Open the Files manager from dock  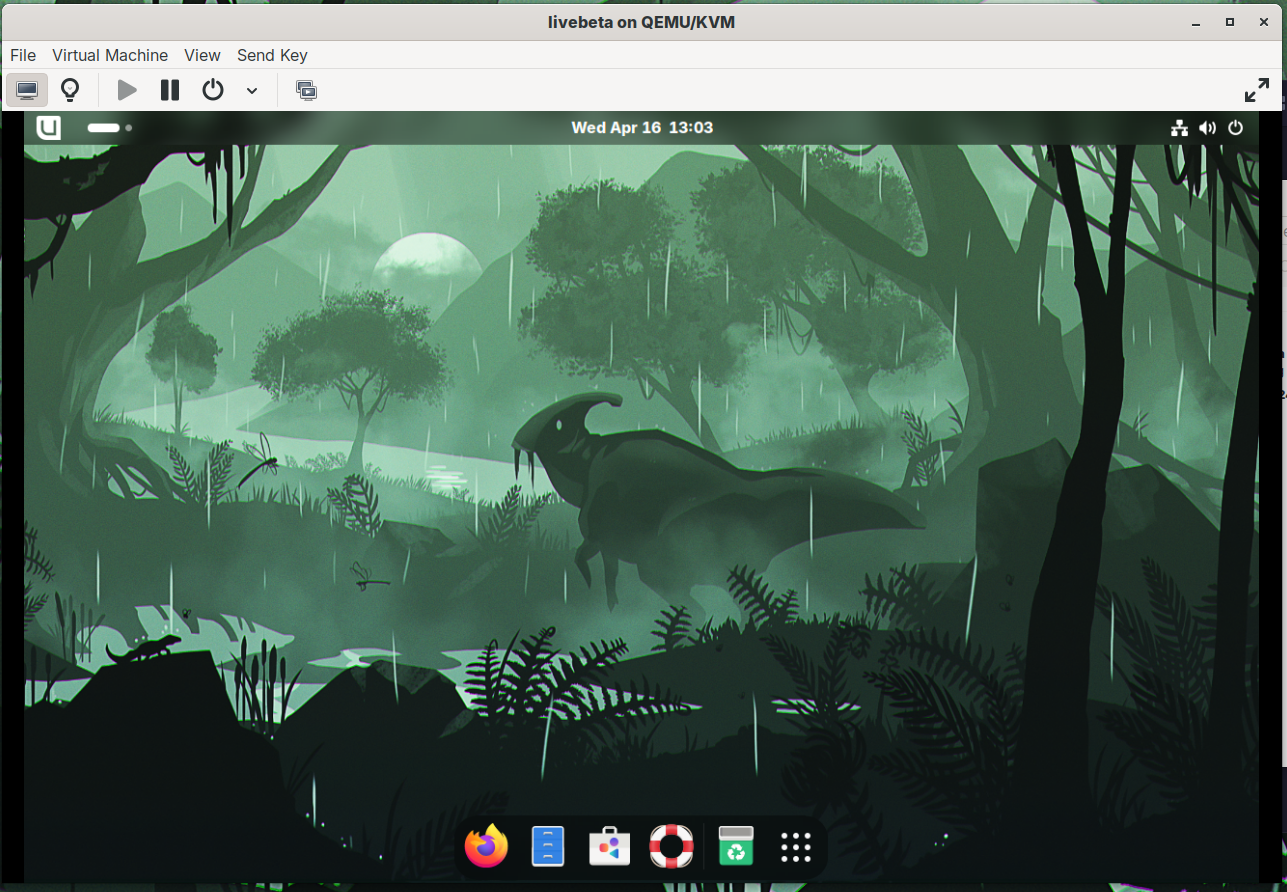tap(548, 847)
